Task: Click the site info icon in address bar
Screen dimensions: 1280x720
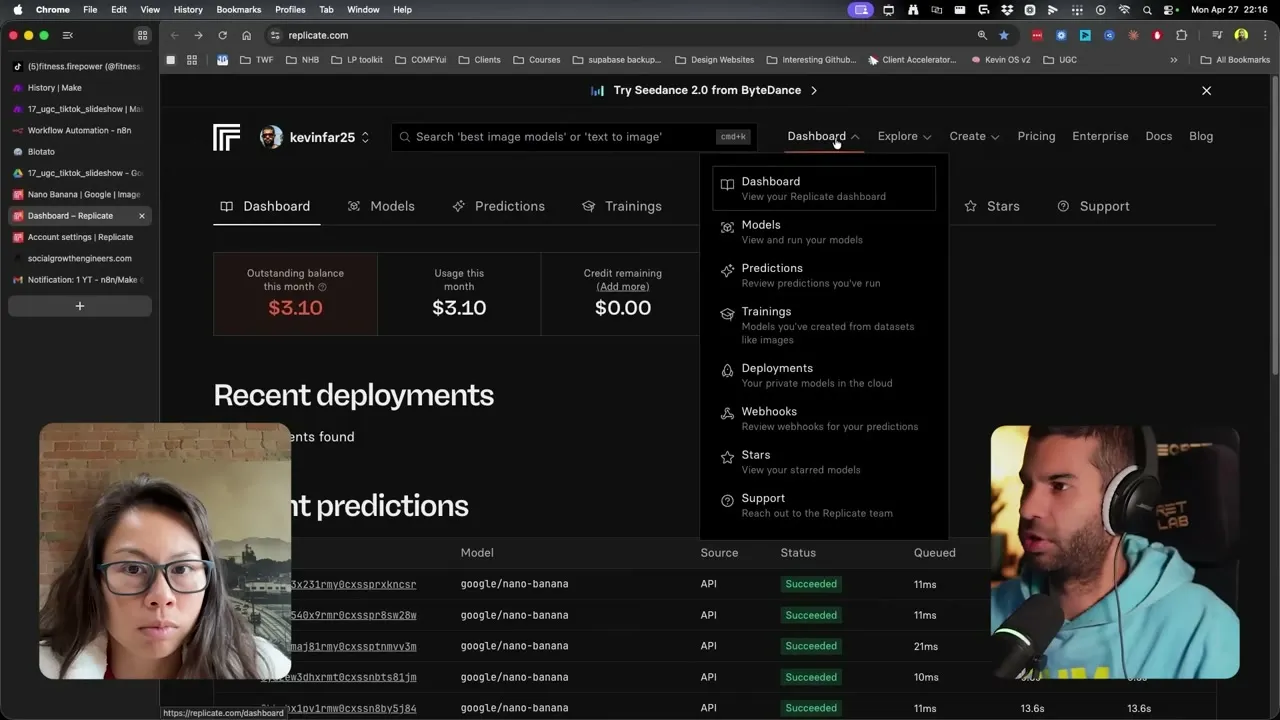Action: [276, 35]
